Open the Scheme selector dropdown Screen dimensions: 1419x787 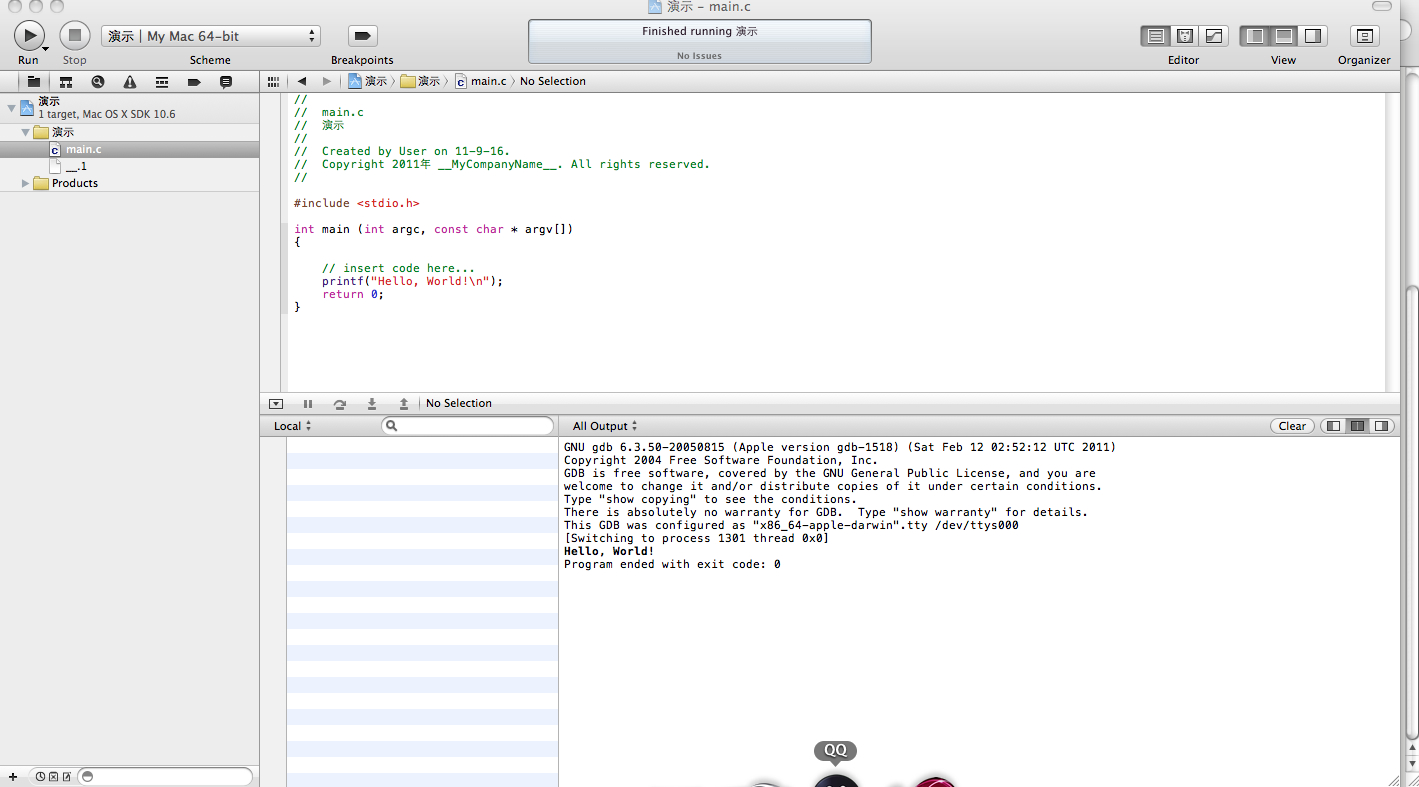click(210, 36)
